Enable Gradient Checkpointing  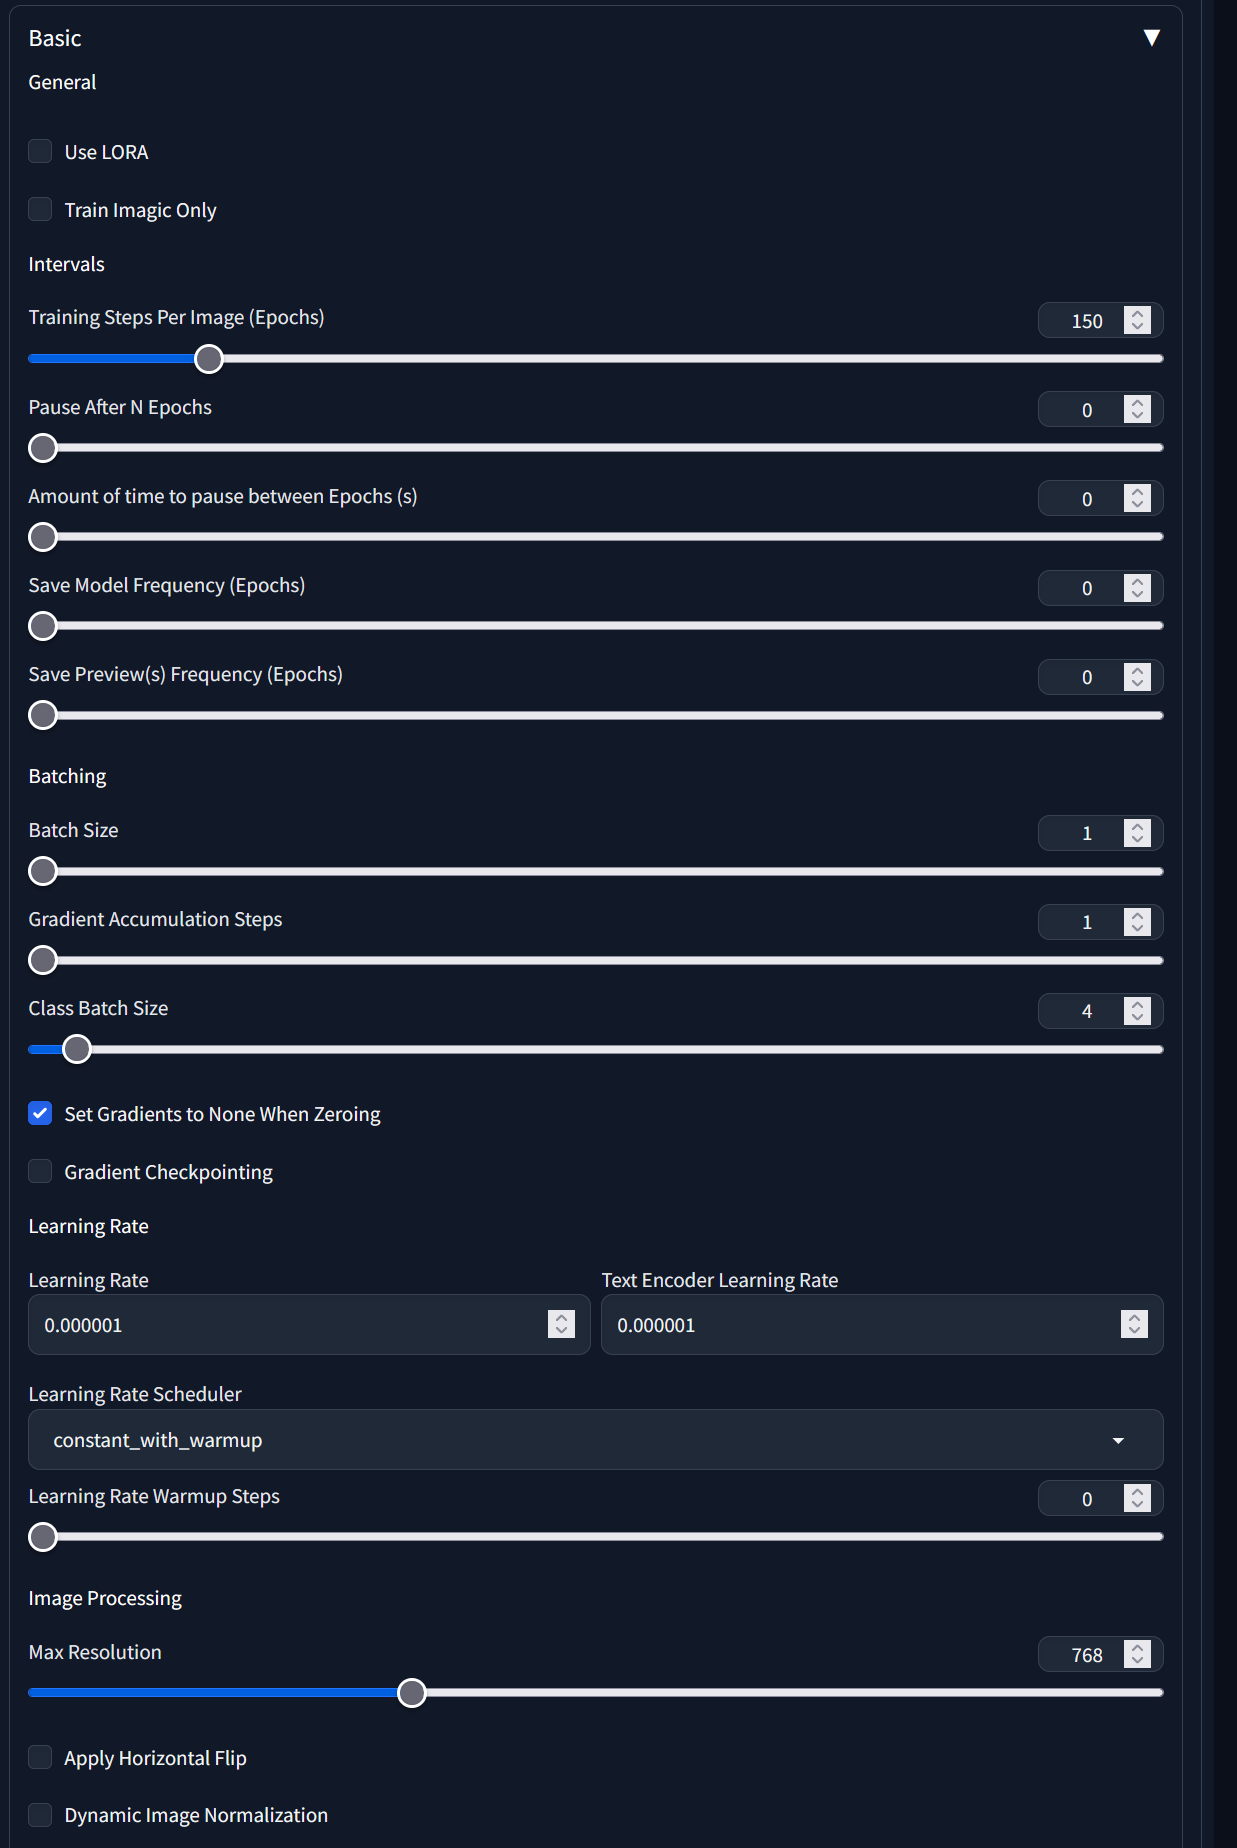(40, 1171)
